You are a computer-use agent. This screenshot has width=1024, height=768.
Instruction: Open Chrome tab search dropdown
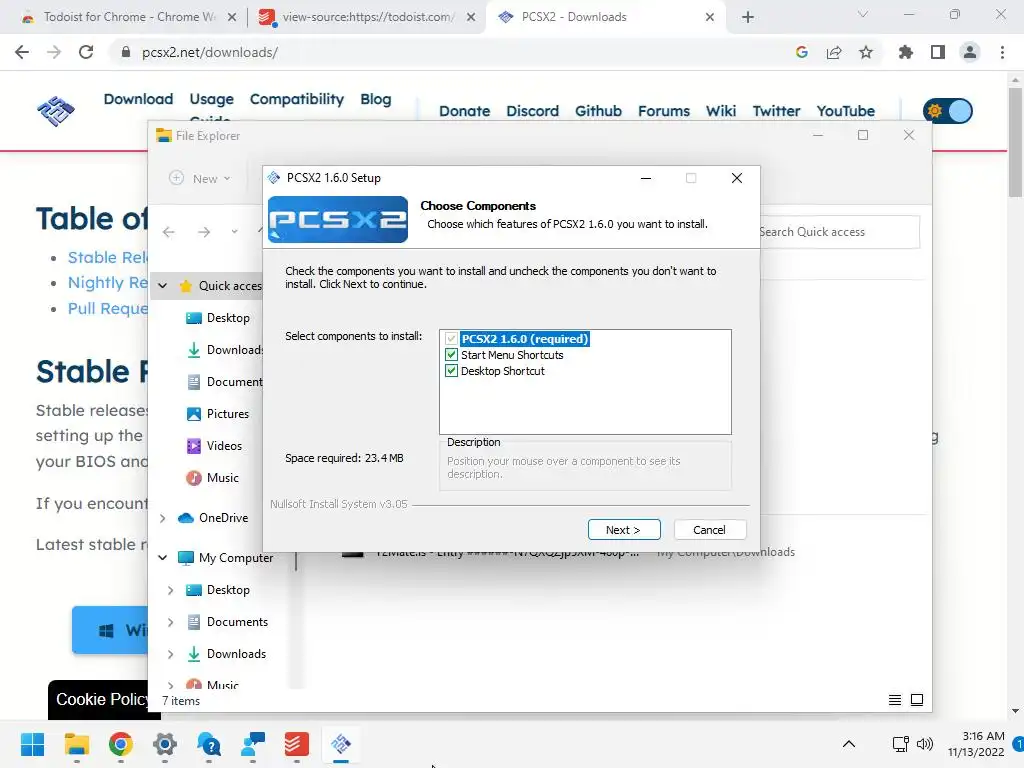click(x=863, y=14)
